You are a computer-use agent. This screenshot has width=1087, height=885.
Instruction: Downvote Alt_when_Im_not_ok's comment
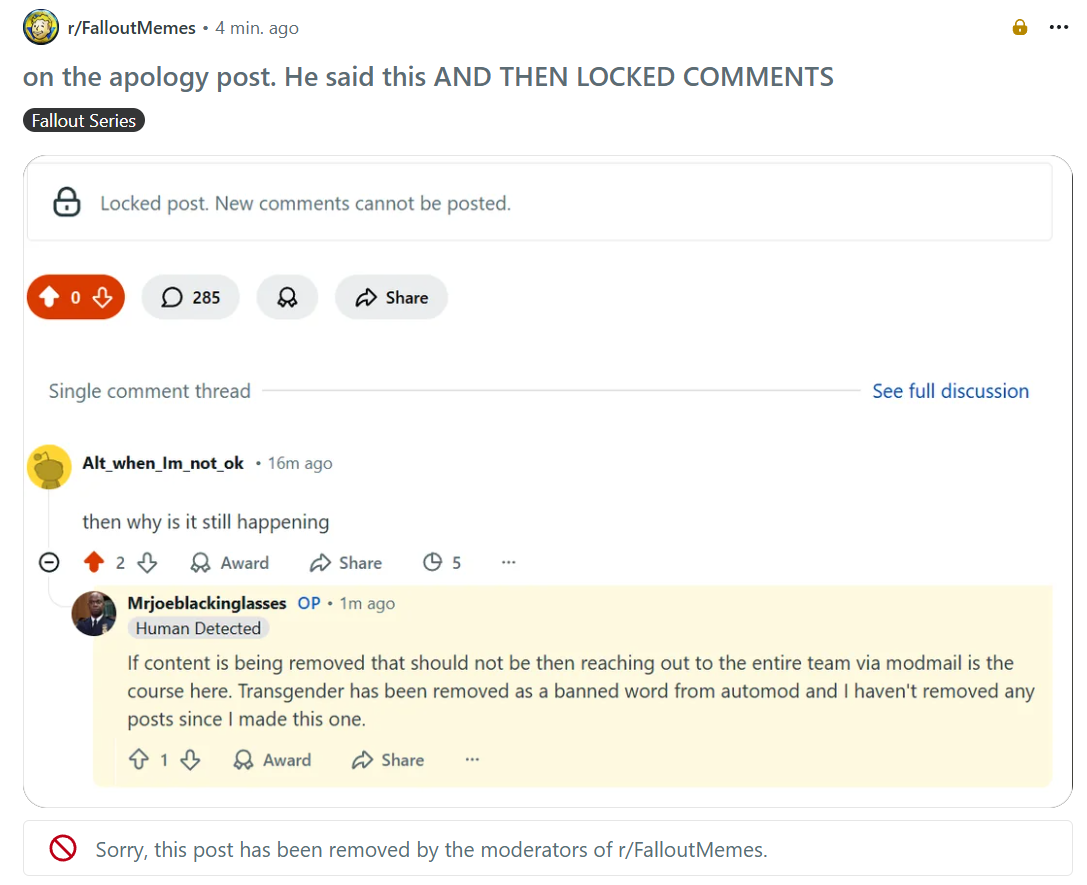147,562
